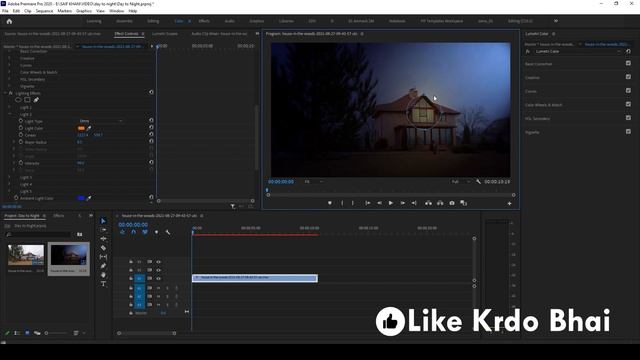Click Export Frame camera icon
Viewport: 640px width, 360px height.
452,203
